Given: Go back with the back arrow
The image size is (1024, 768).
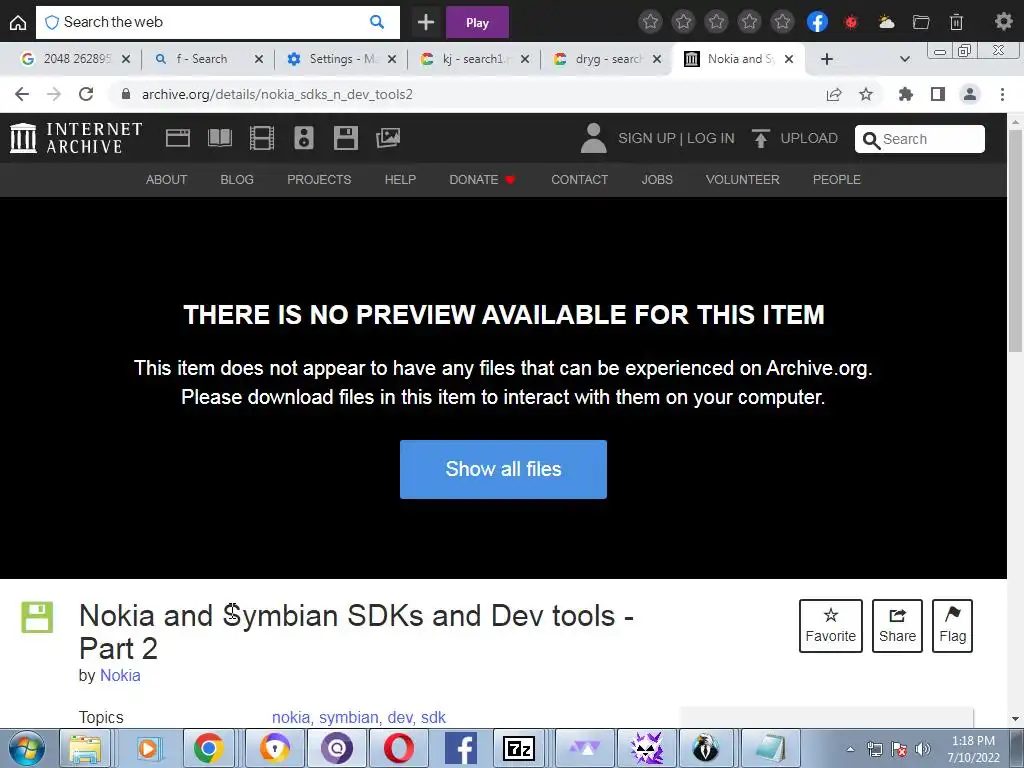Looking at the screenshot, I should pos(22,94).
